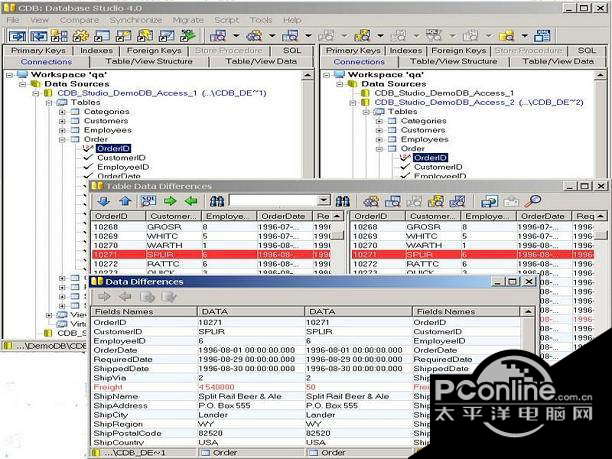Switch to left panel Primary Keys tab
This screenshot has width=612, height=459.
pos(38,51)
